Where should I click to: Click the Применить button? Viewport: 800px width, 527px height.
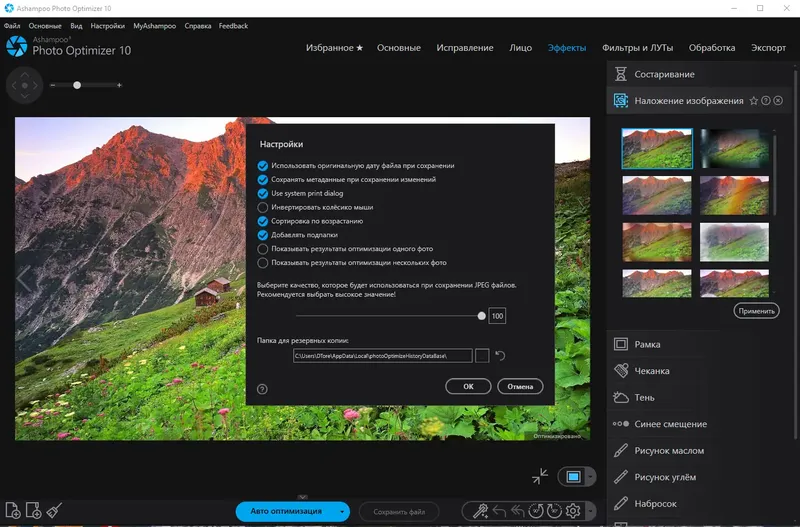[x=756, y=311]
